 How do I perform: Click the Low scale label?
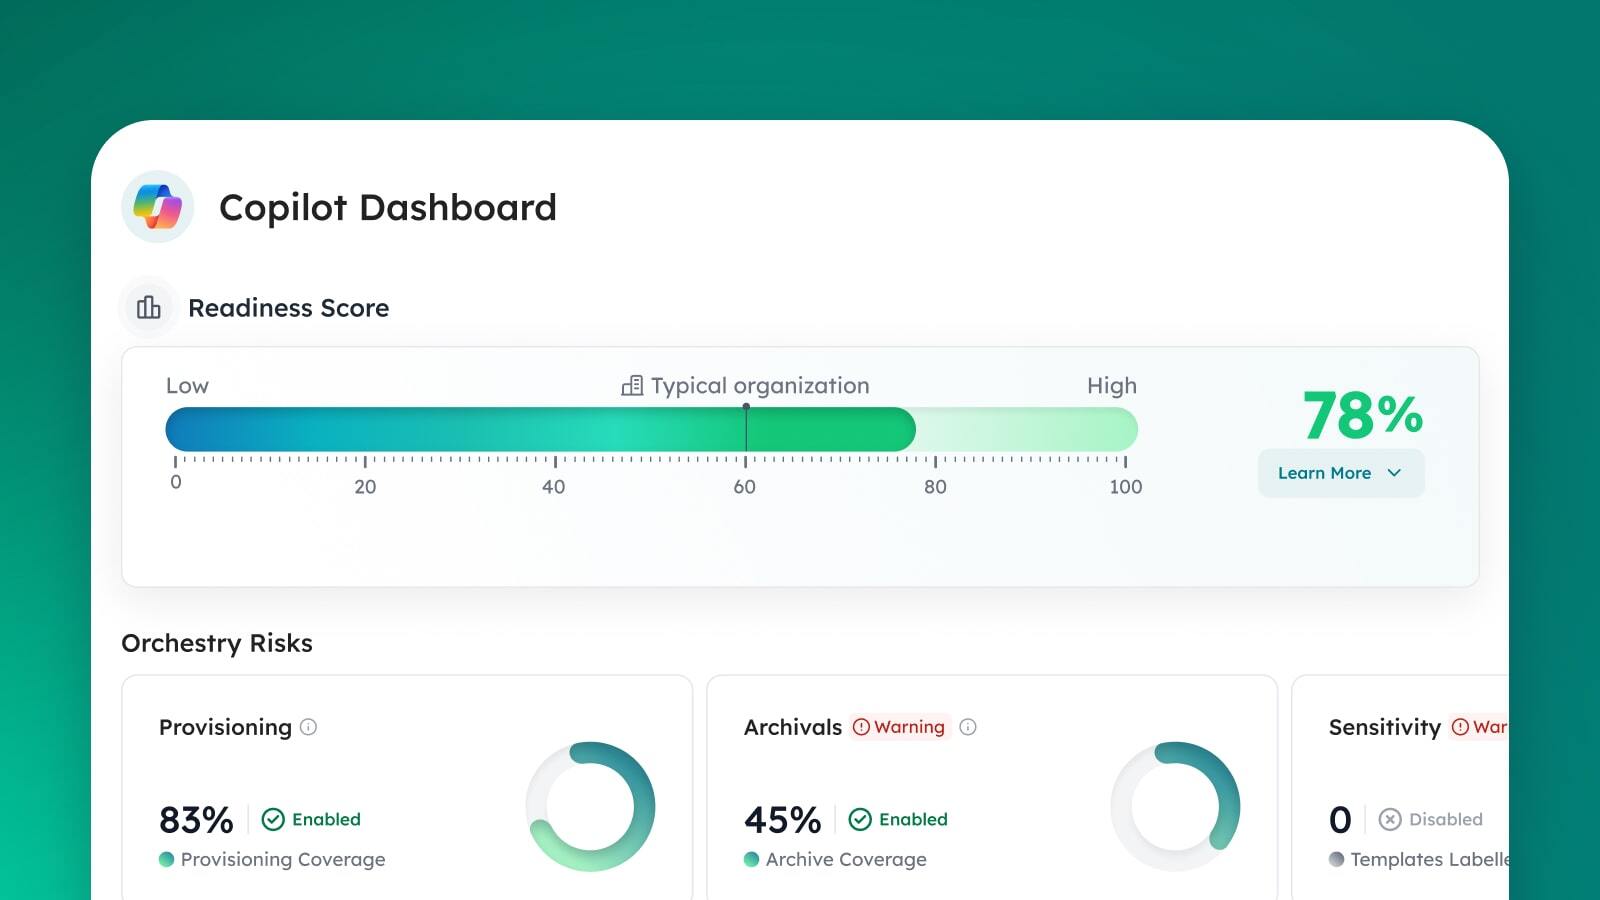point(187,386)
